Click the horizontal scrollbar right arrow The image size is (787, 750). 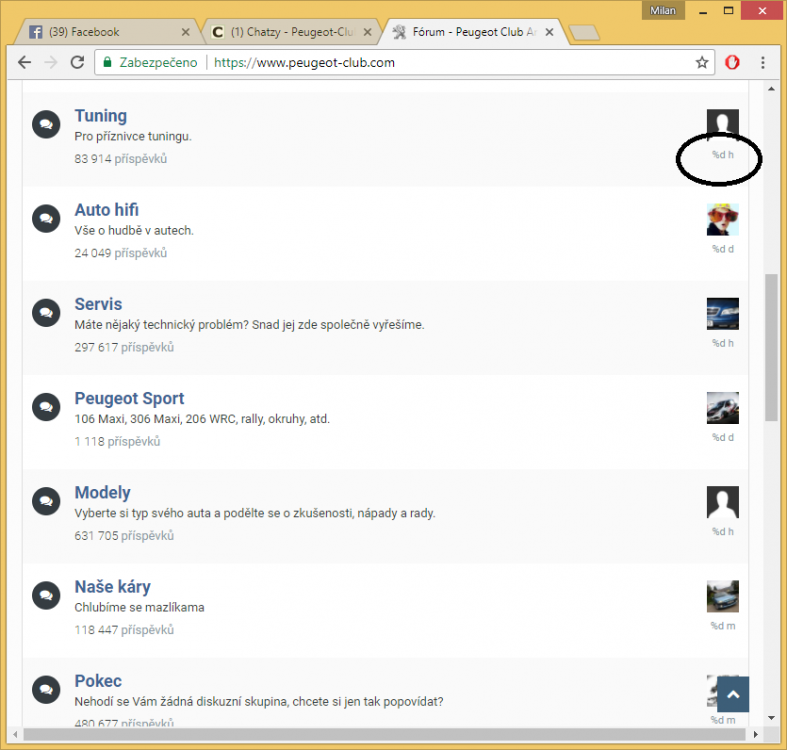click(756, 734)
